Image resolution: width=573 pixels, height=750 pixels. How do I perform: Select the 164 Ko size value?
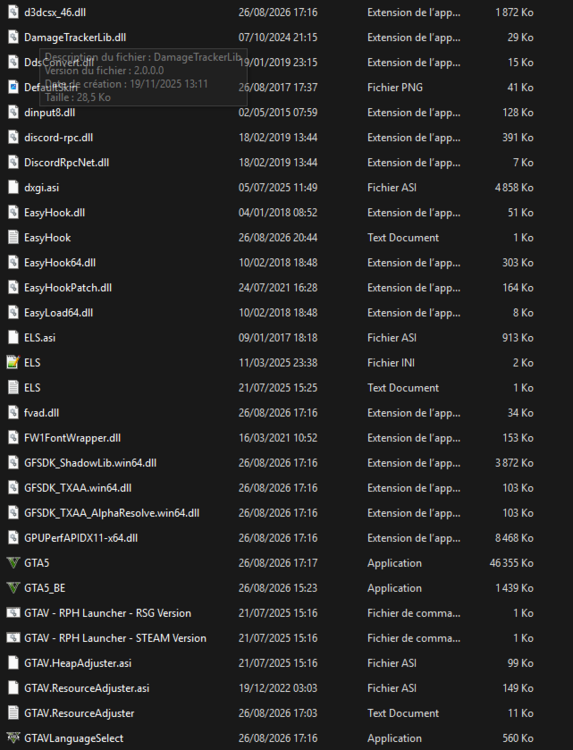[518, 287]
